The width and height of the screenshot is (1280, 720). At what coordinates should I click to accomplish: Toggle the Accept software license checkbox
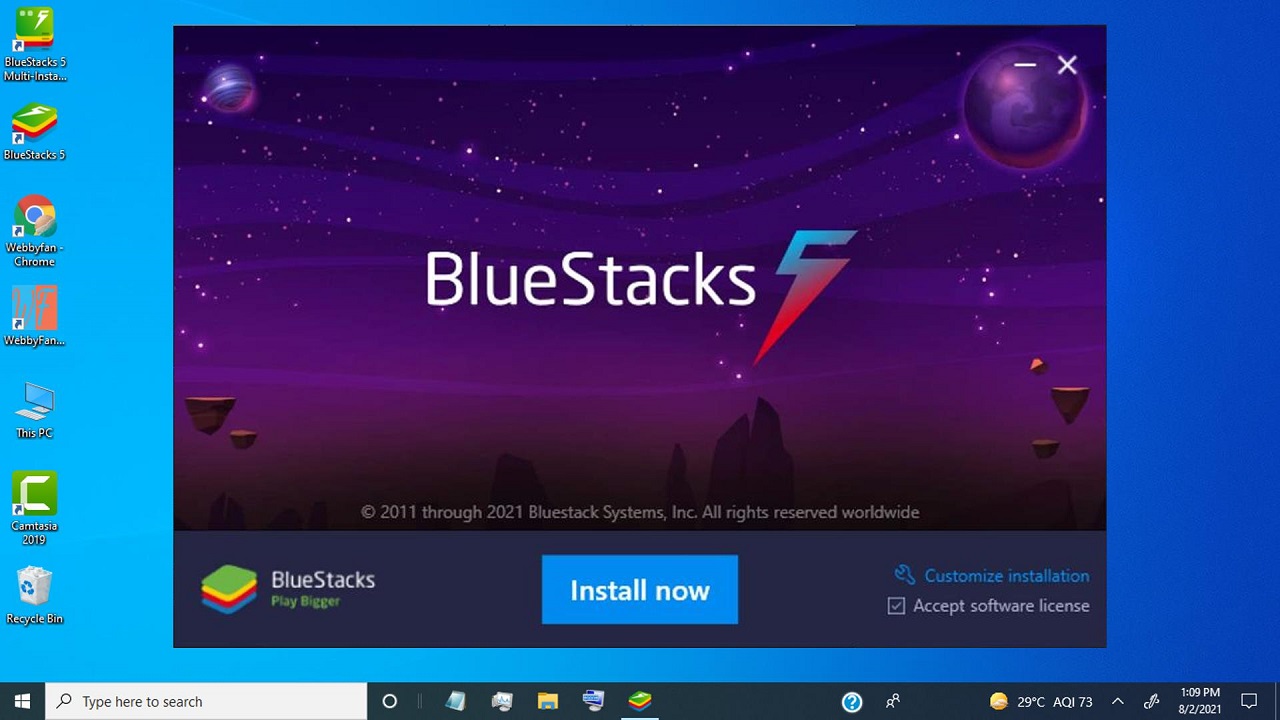click(896, 606)
